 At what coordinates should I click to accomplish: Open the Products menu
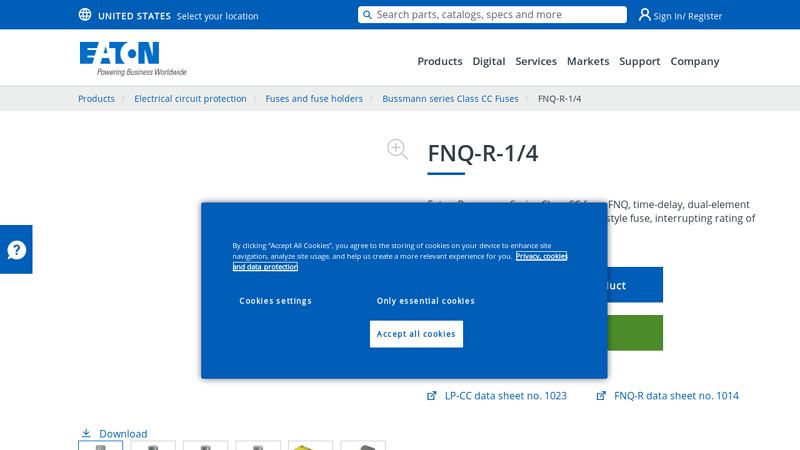point(439,61)
